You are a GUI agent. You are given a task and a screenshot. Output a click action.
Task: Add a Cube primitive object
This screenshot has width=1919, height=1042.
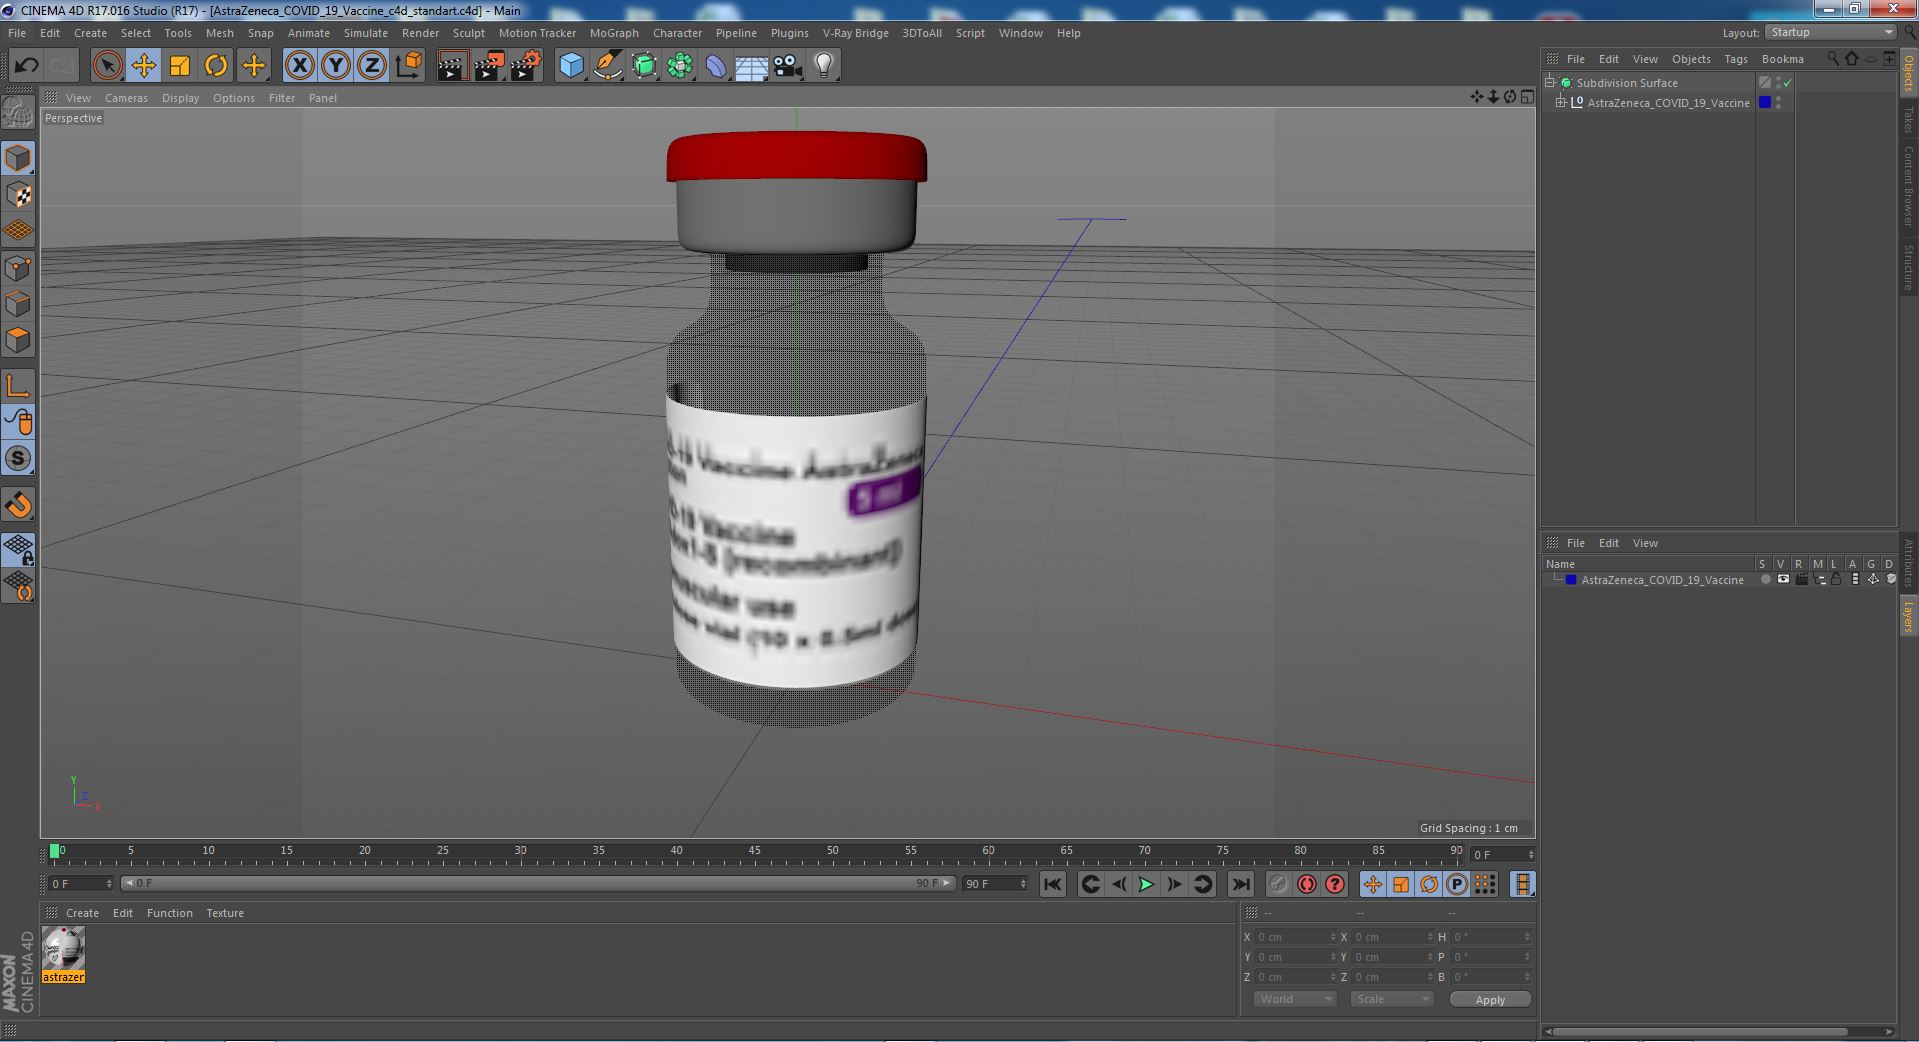point(571,66)
